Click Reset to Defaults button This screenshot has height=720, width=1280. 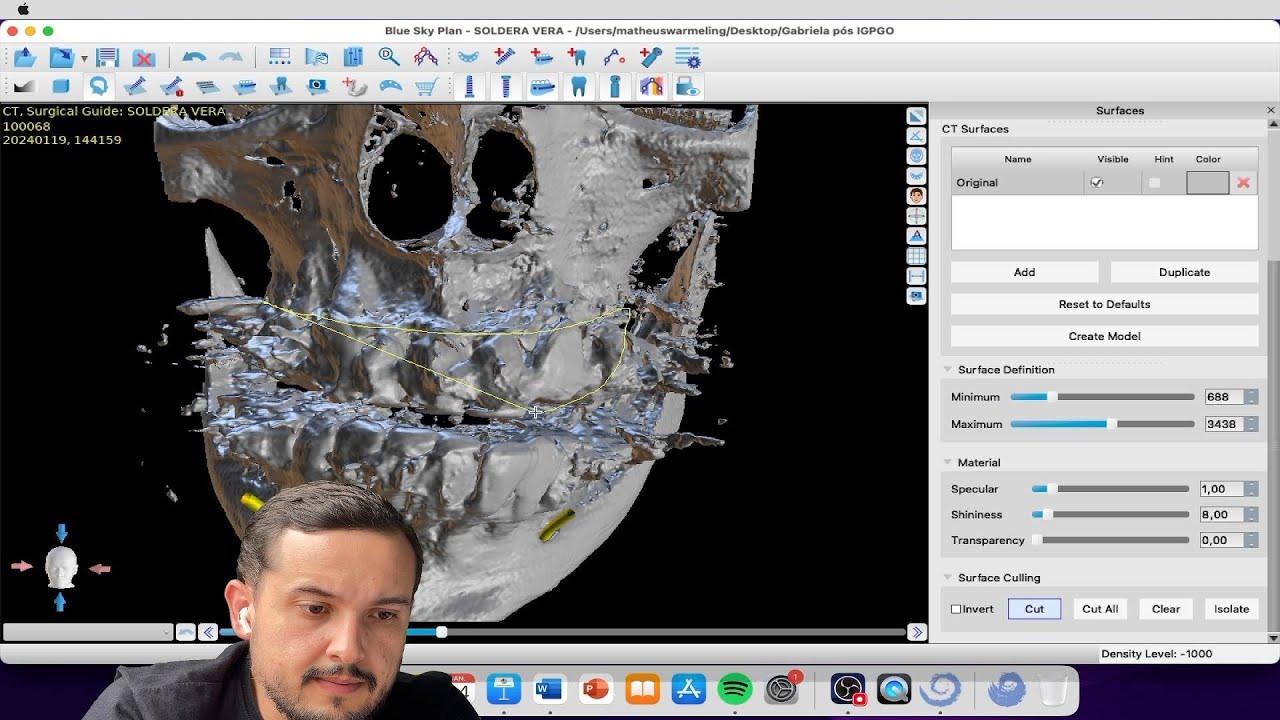pos(1104,304)
